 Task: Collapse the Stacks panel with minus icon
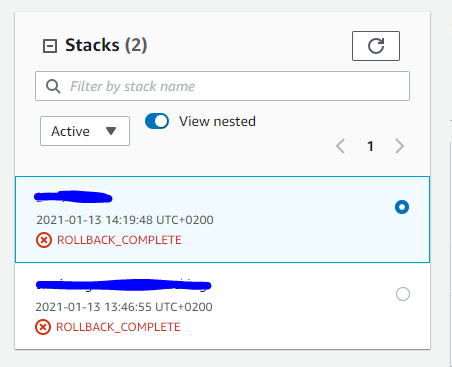point(50,46)
